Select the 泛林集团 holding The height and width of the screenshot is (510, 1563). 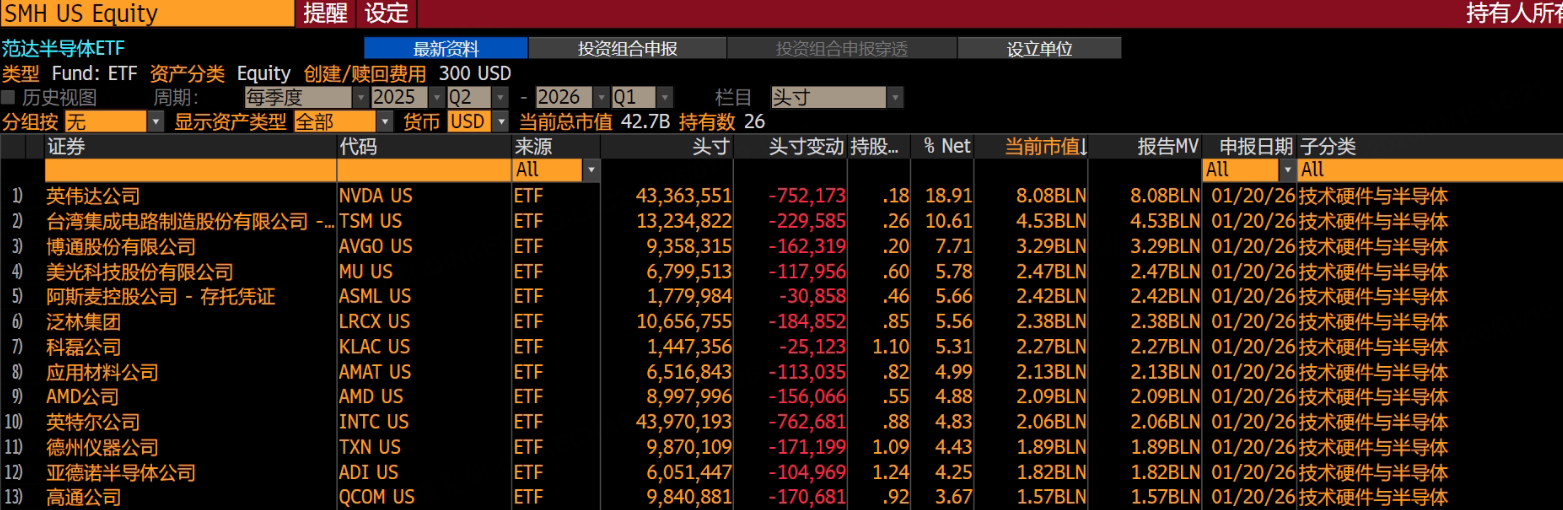coord(83,322)
